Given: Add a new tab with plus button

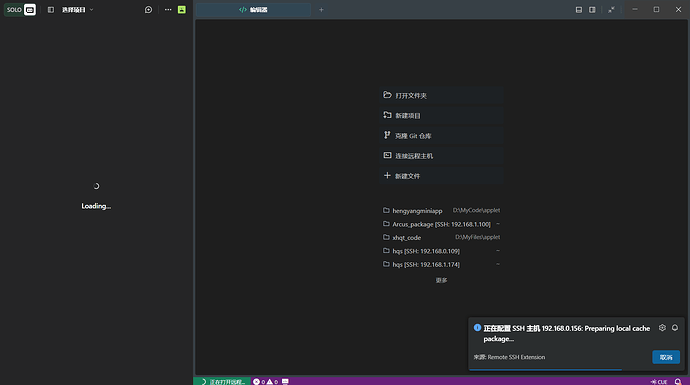Looking at the screenshot, I should click(321, 10).
